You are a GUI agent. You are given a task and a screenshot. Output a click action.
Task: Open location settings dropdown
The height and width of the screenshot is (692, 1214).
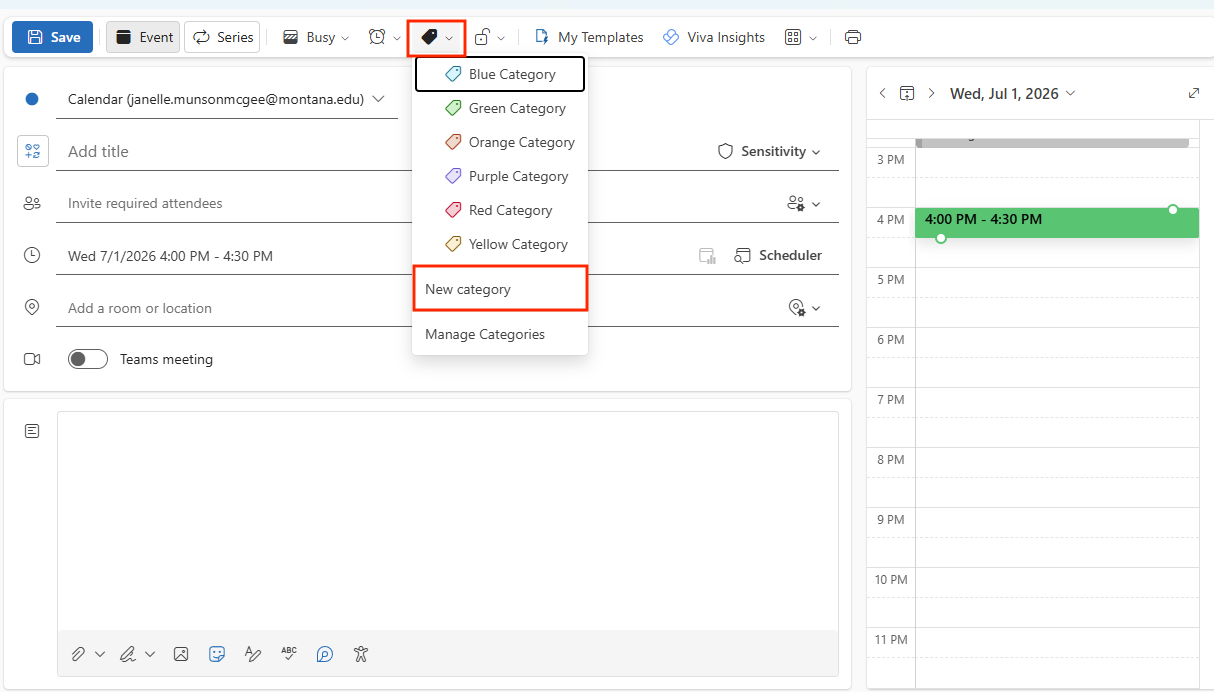804,308
